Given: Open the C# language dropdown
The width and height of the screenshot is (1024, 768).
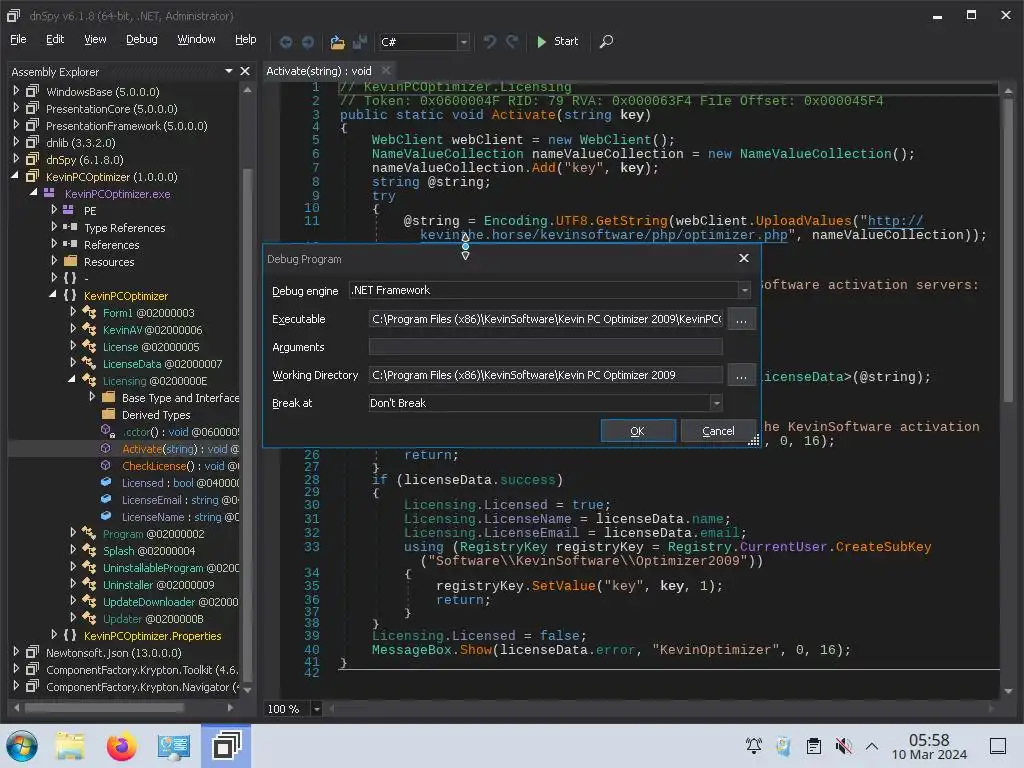Looking at the screenshot, I should pos(464,42).
